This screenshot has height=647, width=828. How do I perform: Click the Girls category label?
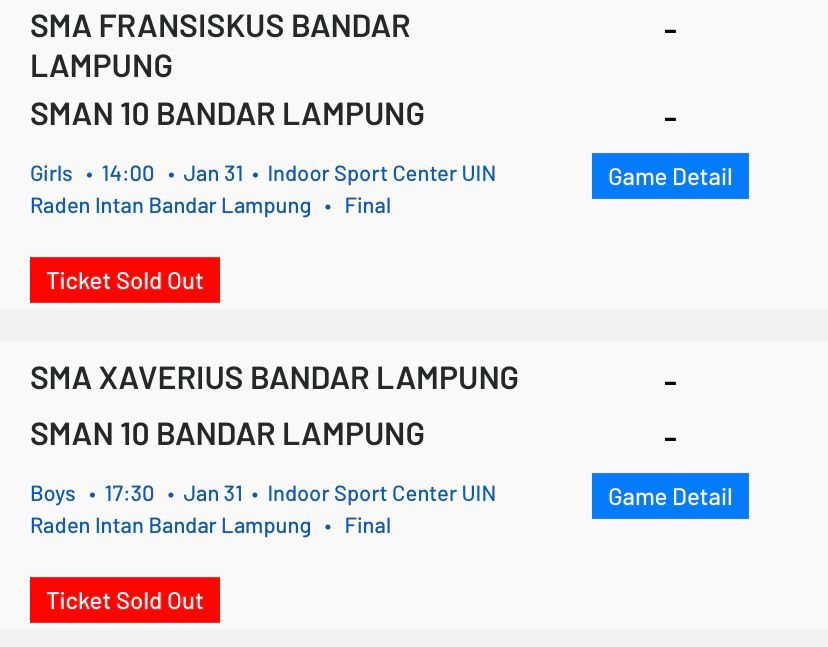[x=50, y=173]
